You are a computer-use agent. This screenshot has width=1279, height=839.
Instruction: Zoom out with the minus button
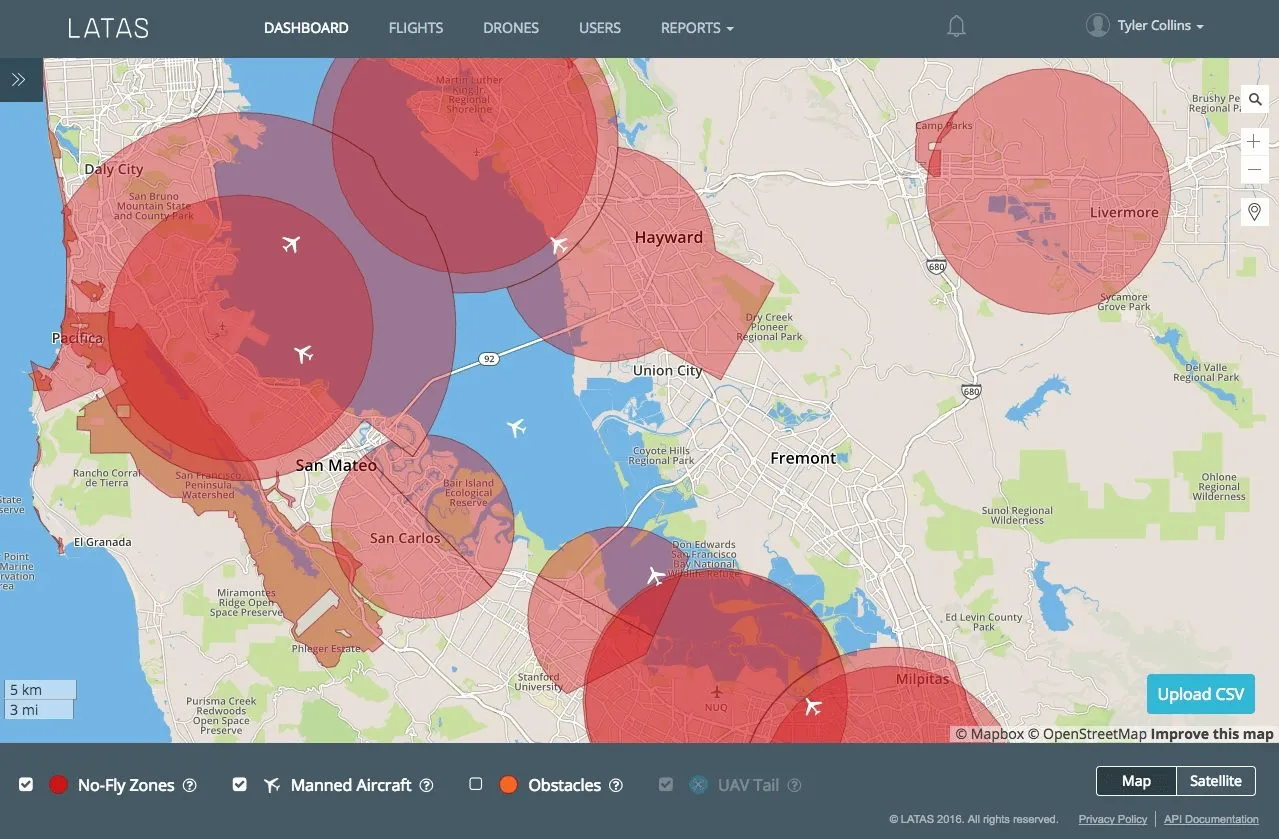coord(1254,170)
